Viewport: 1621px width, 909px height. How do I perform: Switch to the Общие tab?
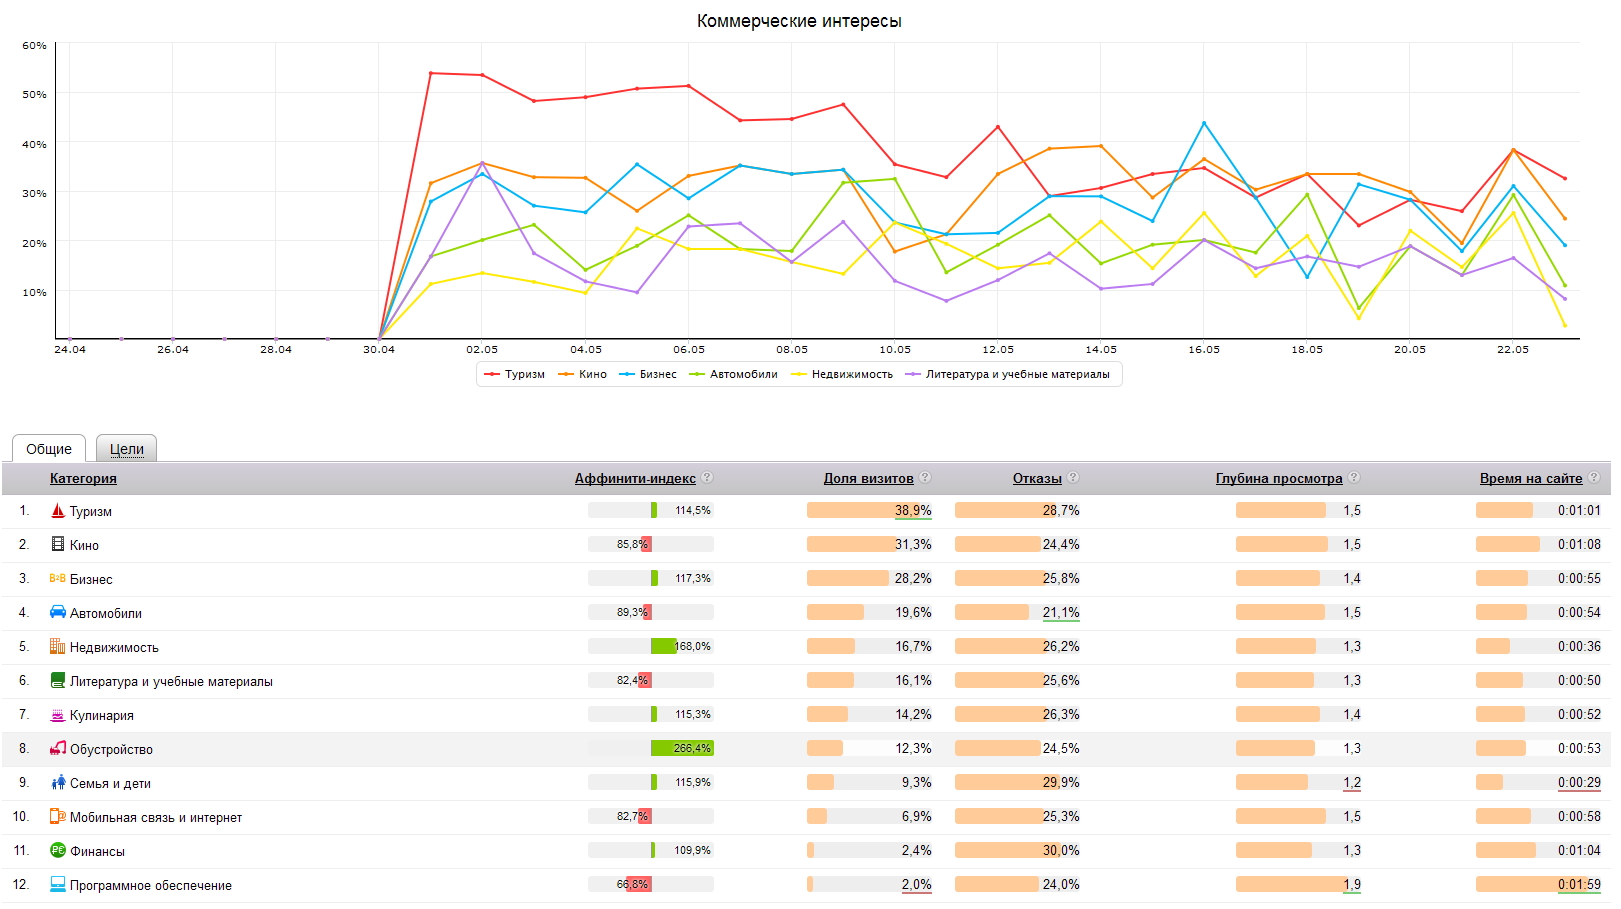49,449
